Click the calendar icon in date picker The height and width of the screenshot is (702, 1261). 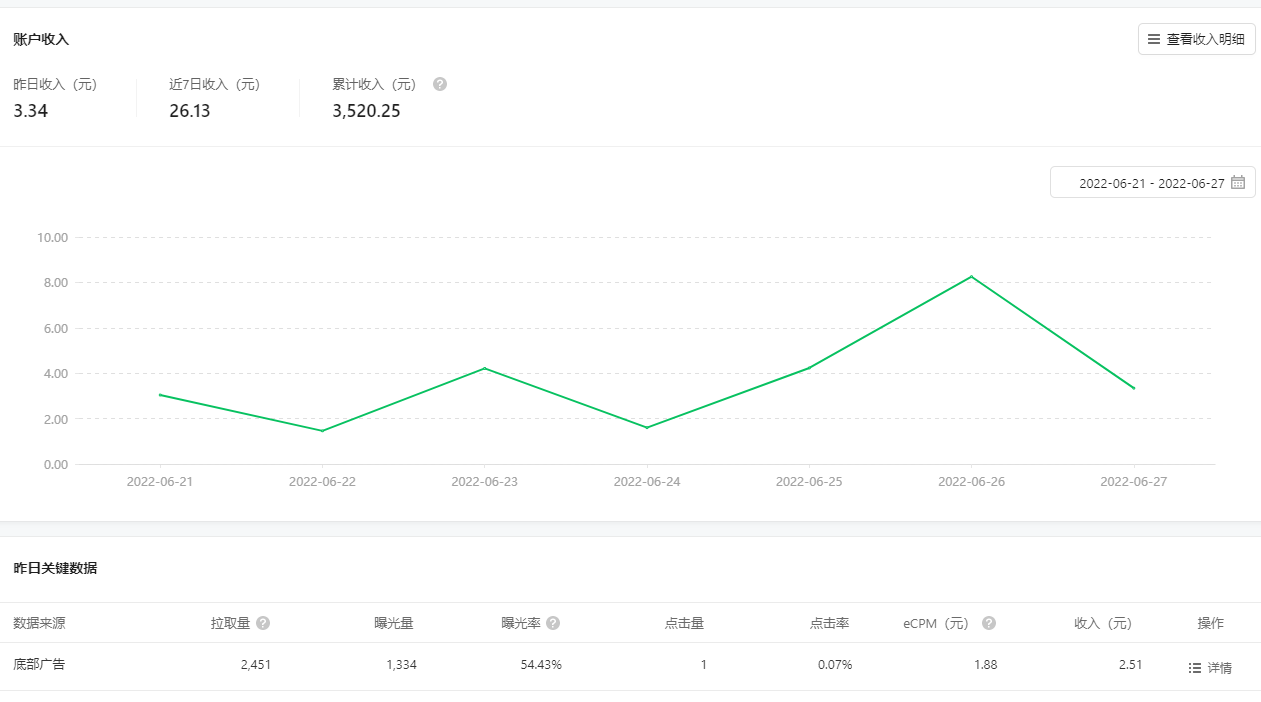1238,183
